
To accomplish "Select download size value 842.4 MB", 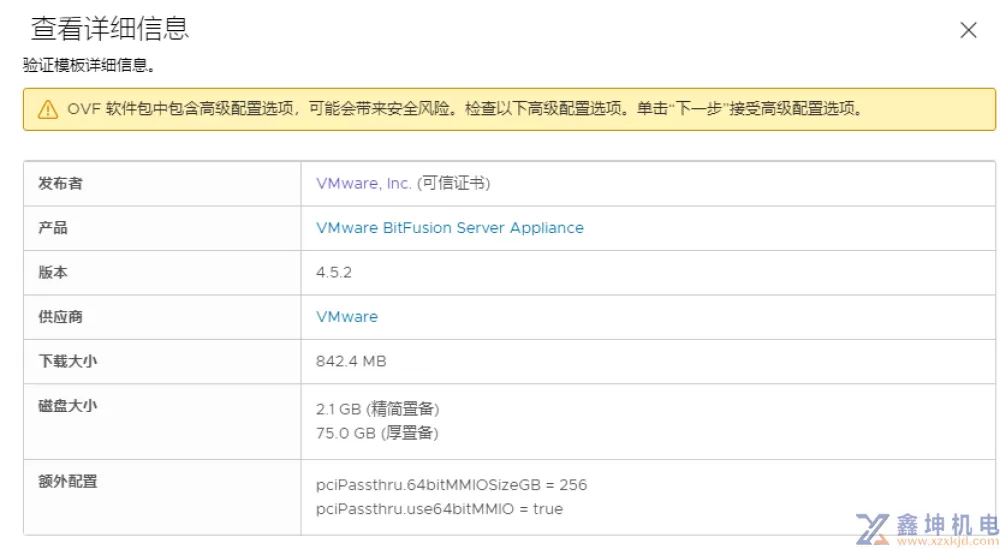I will tap(351, 362).
